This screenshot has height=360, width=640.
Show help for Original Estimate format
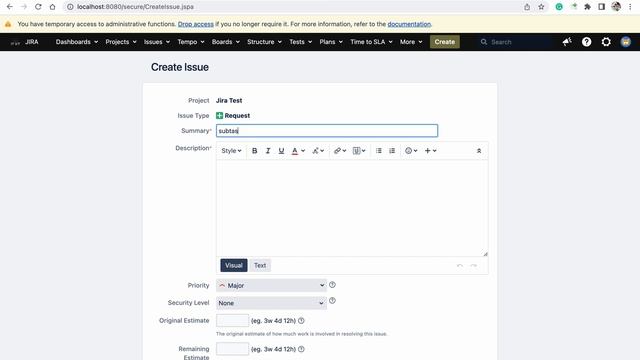(301, 321)
